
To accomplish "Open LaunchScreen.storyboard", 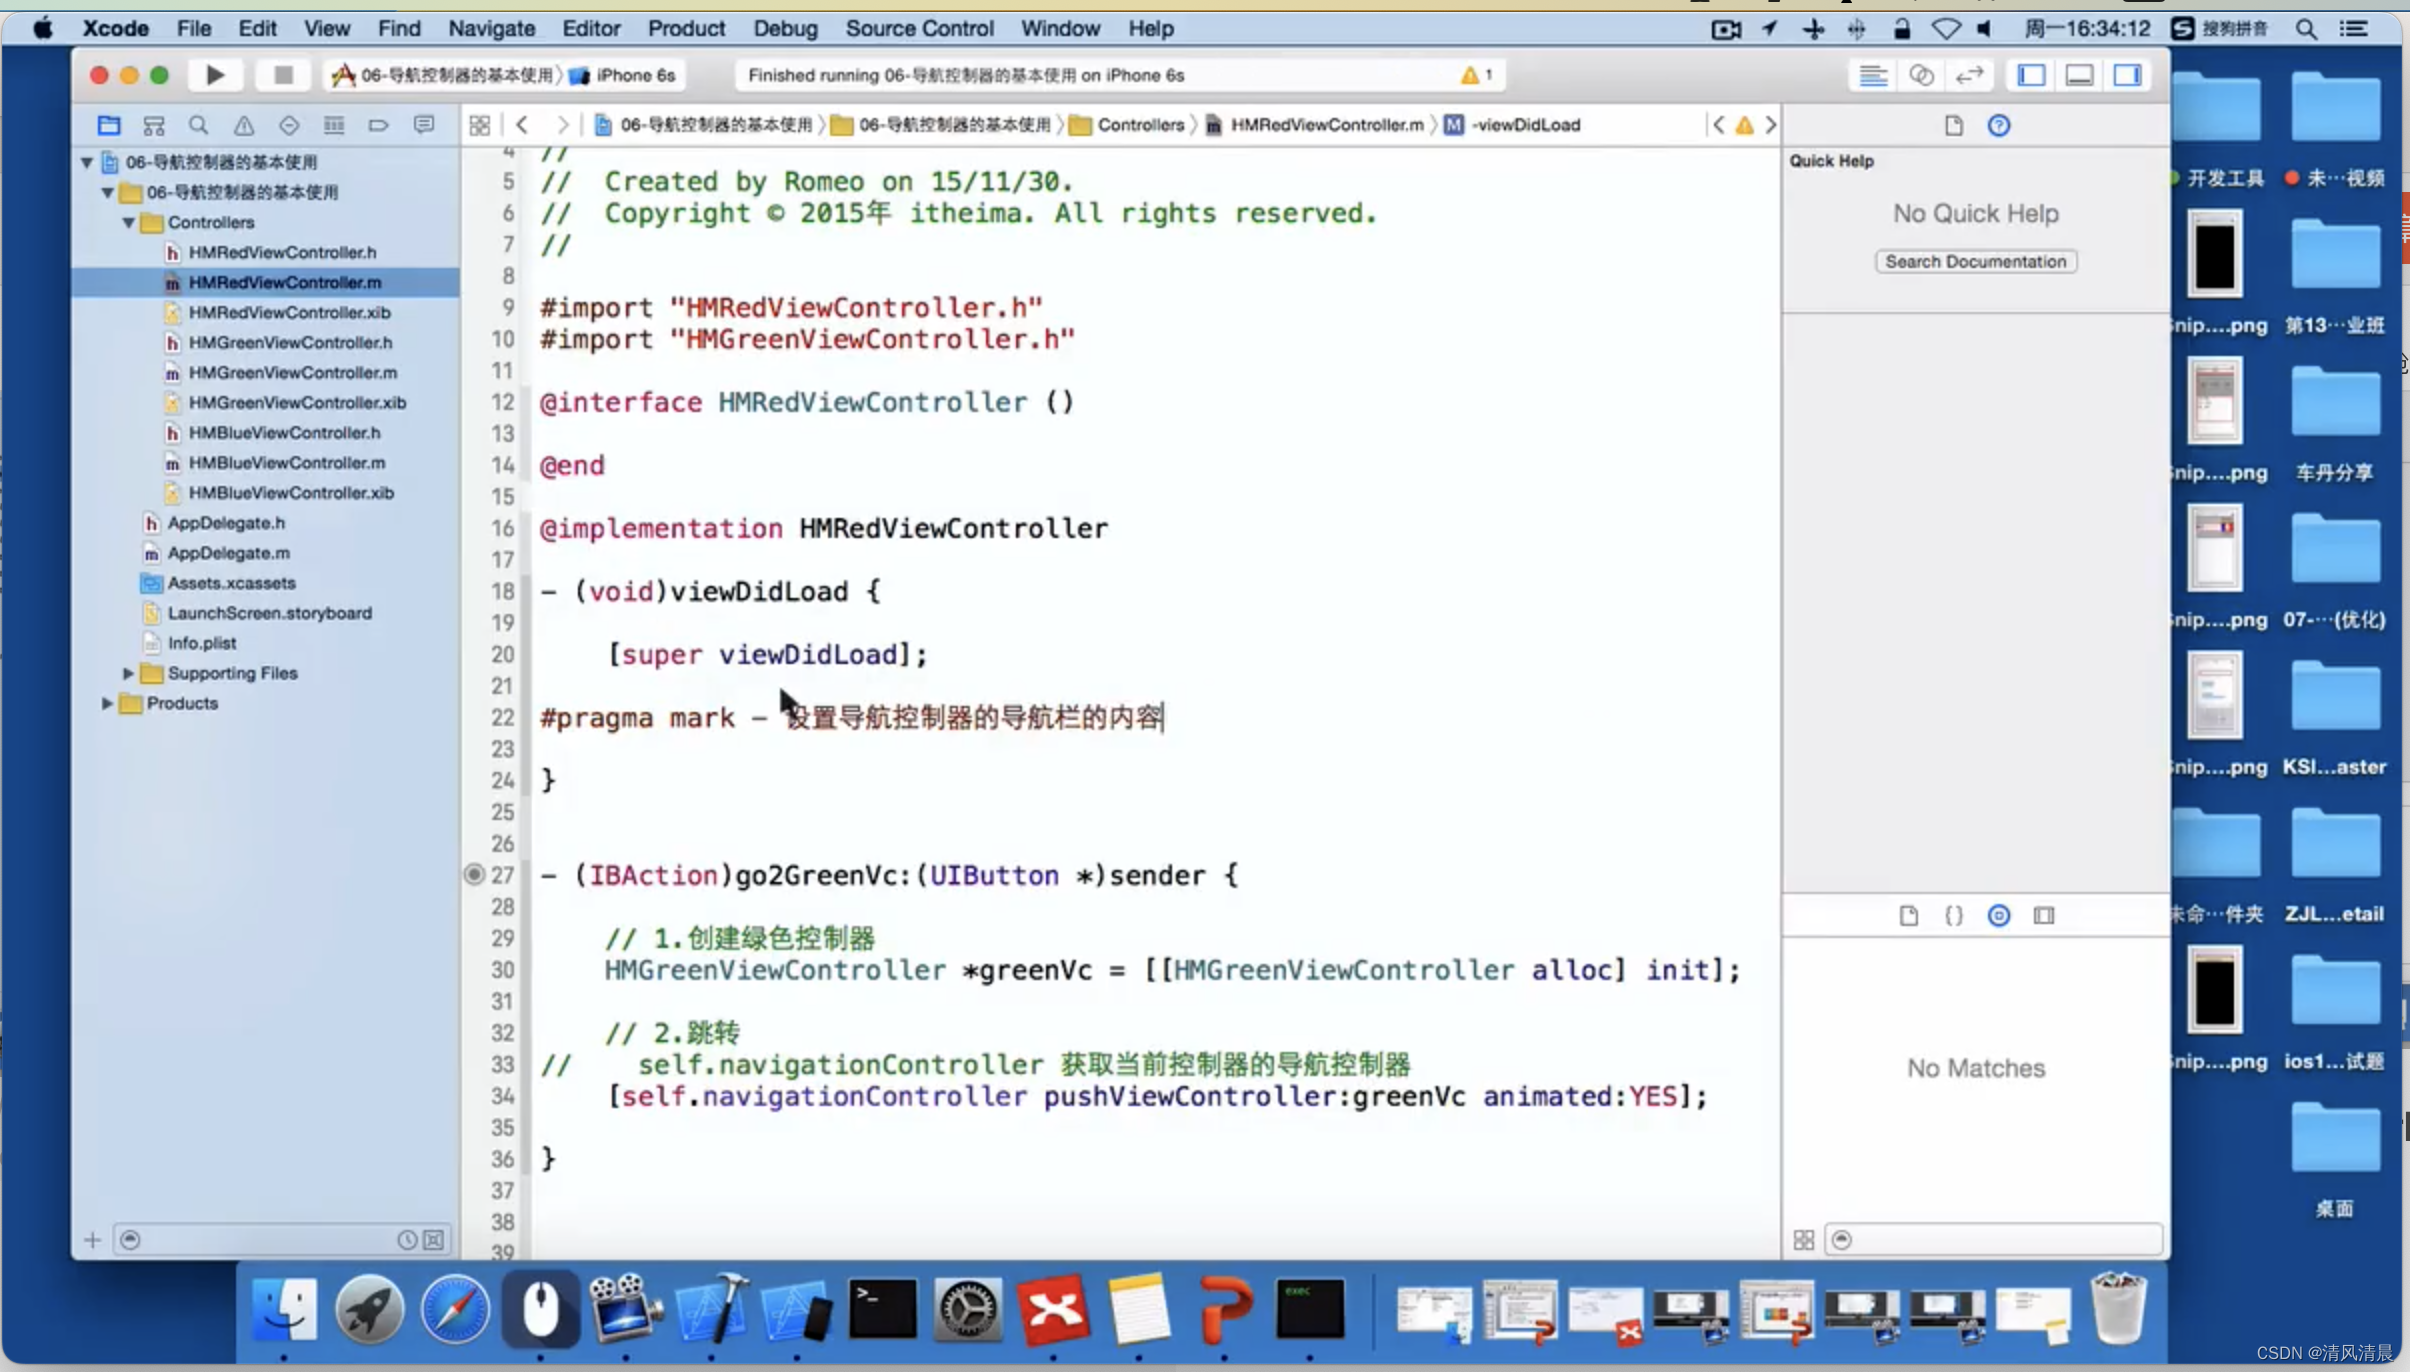I will point(269,613).
